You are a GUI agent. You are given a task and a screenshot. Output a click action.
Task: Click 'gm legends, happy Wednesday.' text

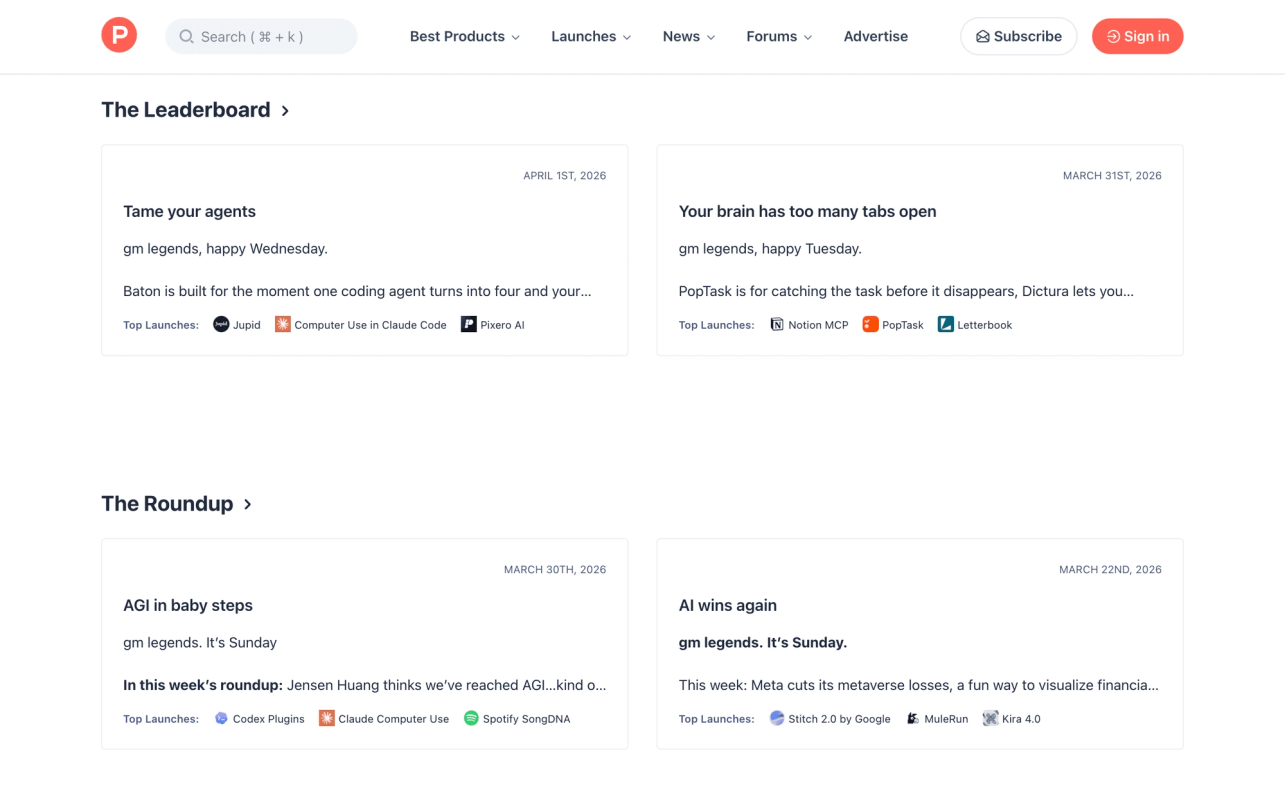(x=225, y=248)
